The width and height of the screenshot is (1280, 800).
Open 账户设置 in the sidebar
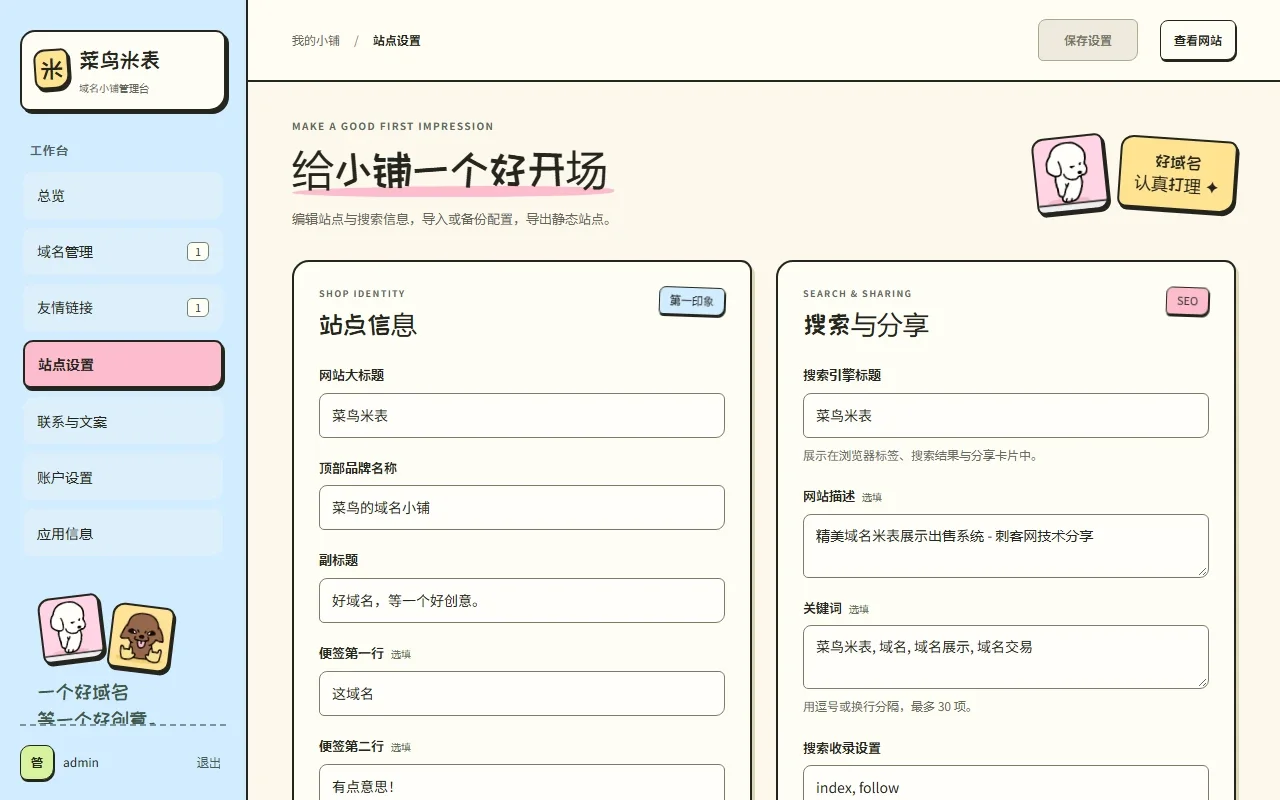[123, 478]
